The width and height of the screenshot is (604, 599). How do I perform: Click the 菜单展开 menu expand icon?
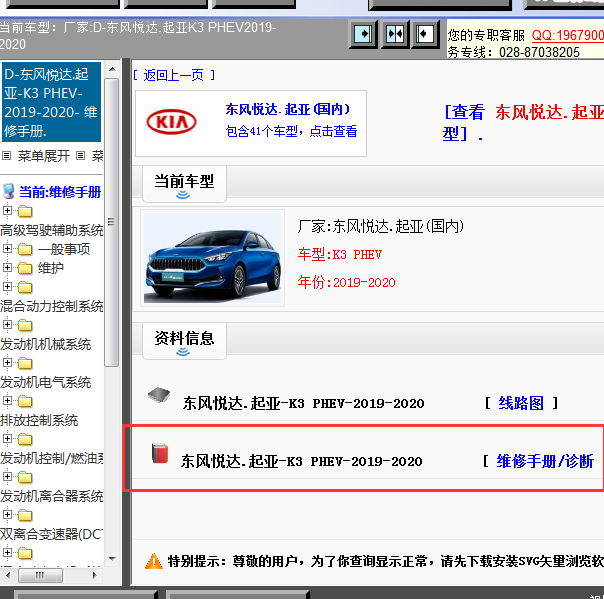(6, 156)
